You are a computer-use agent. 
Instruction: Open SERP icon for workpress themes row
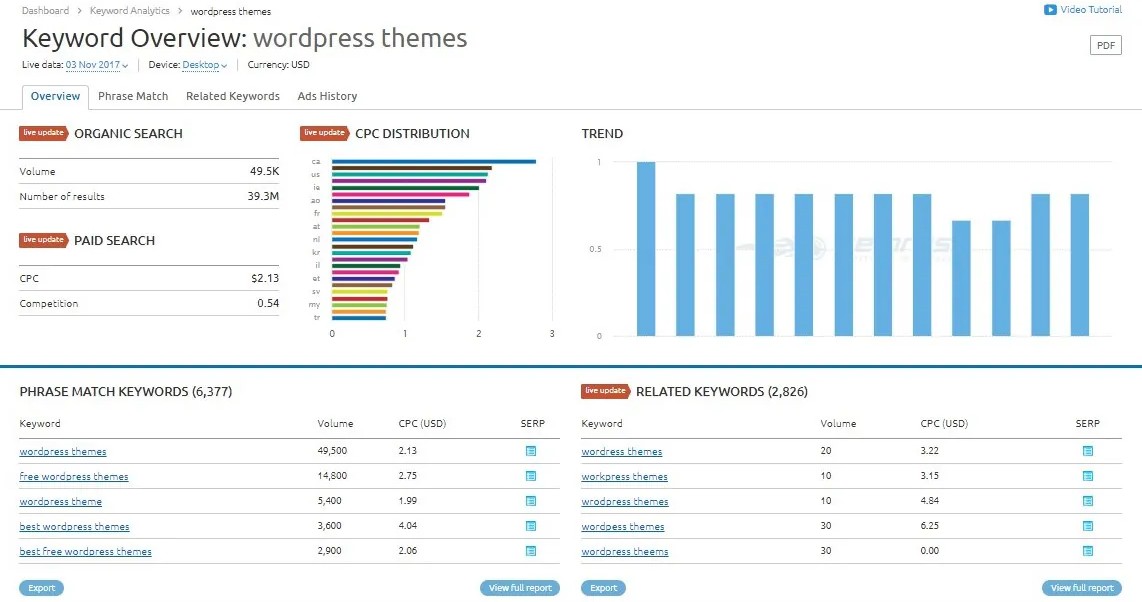[1087, 476]
